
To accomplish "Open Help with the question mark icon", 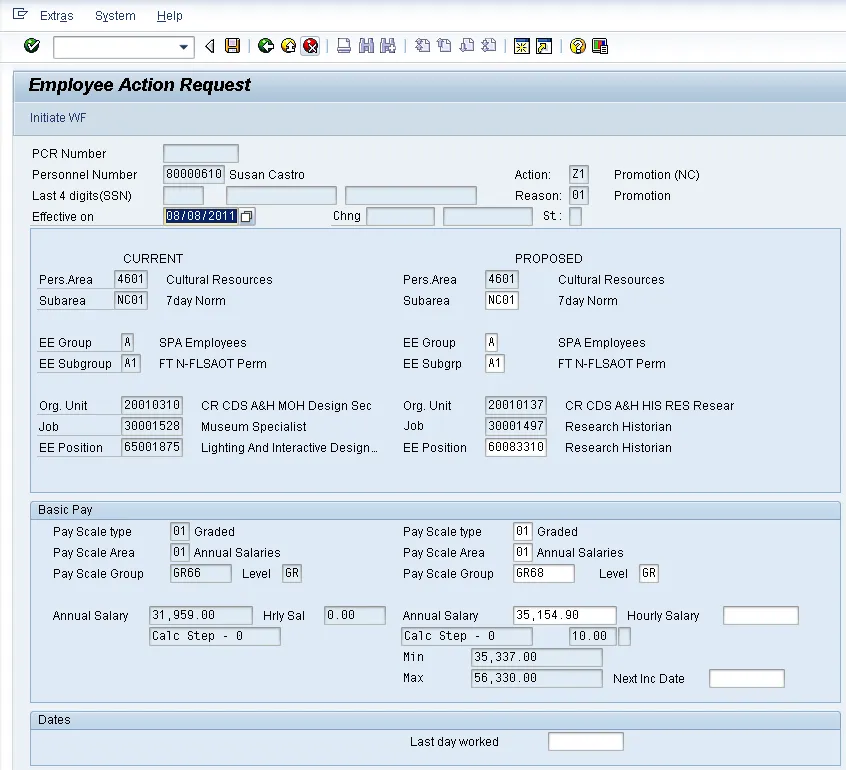I will coord(577,46).
